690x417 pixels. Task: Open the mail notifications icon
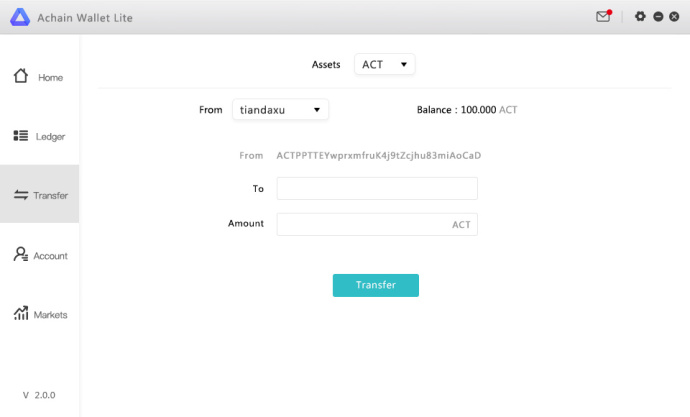pyautogui.click(x=603, y=16)
